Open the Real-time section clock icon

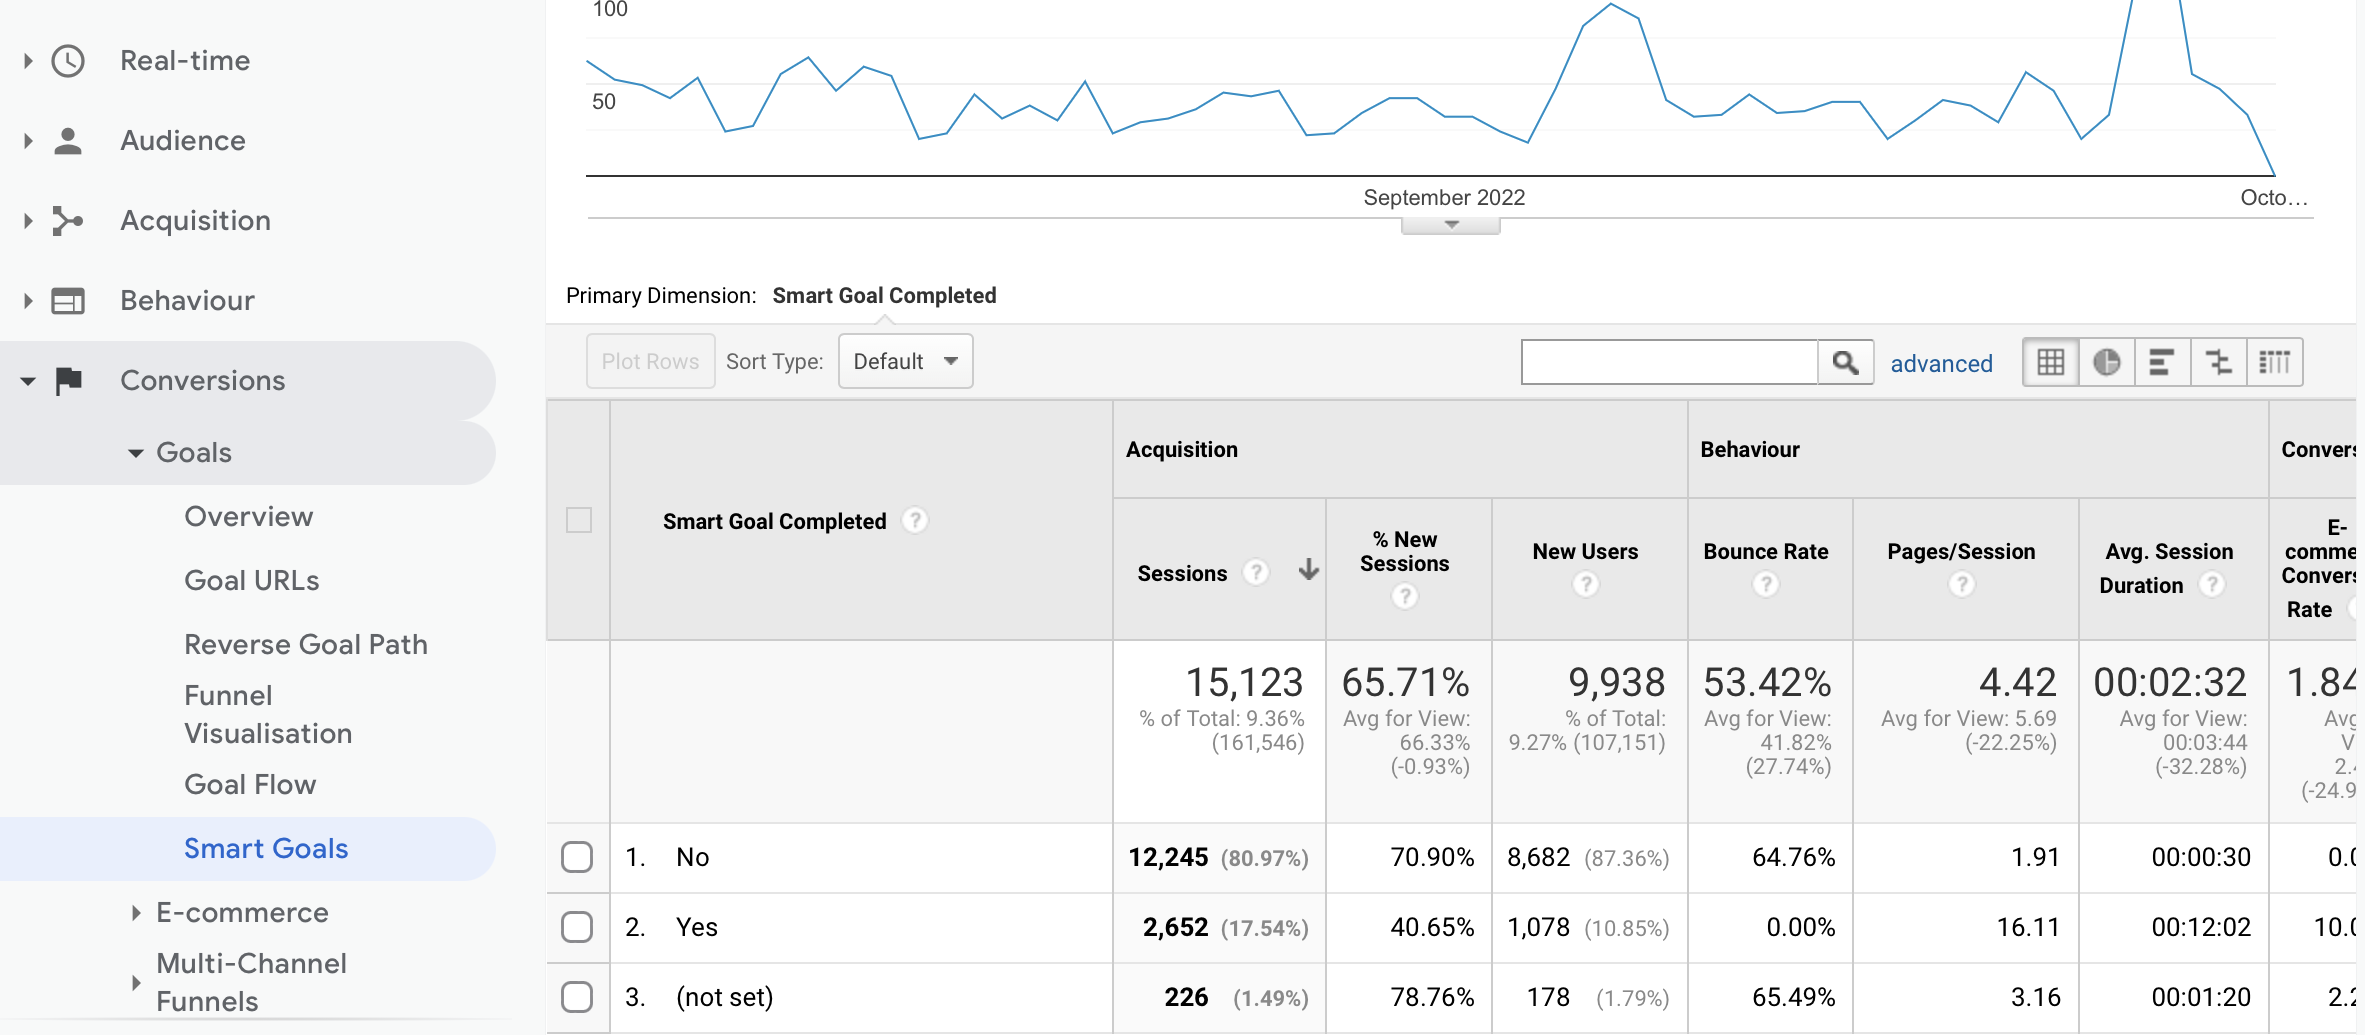point(67,61)
